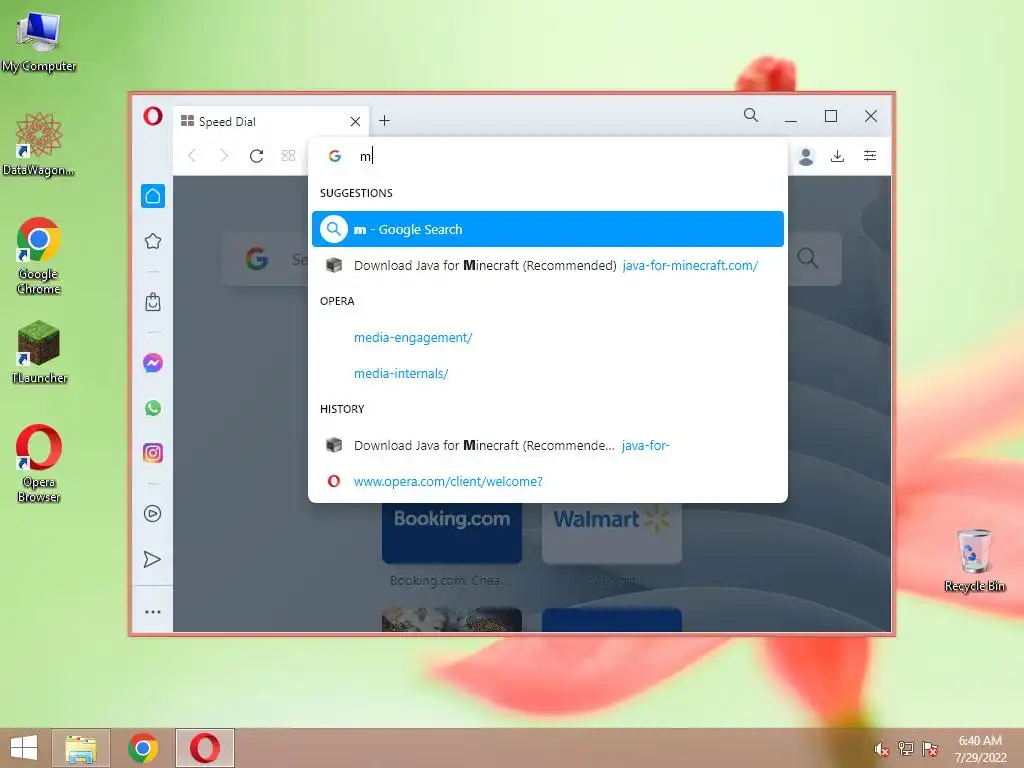
Task: Open the DataWagon desktop shortcut
Action: pyautogui.click(x=39, y=144)
